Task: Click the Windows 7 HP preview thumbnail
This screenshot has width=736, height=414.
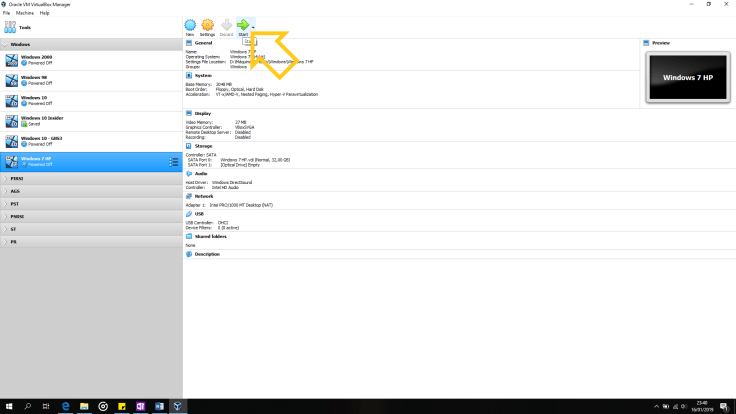Action: [687, 77]
